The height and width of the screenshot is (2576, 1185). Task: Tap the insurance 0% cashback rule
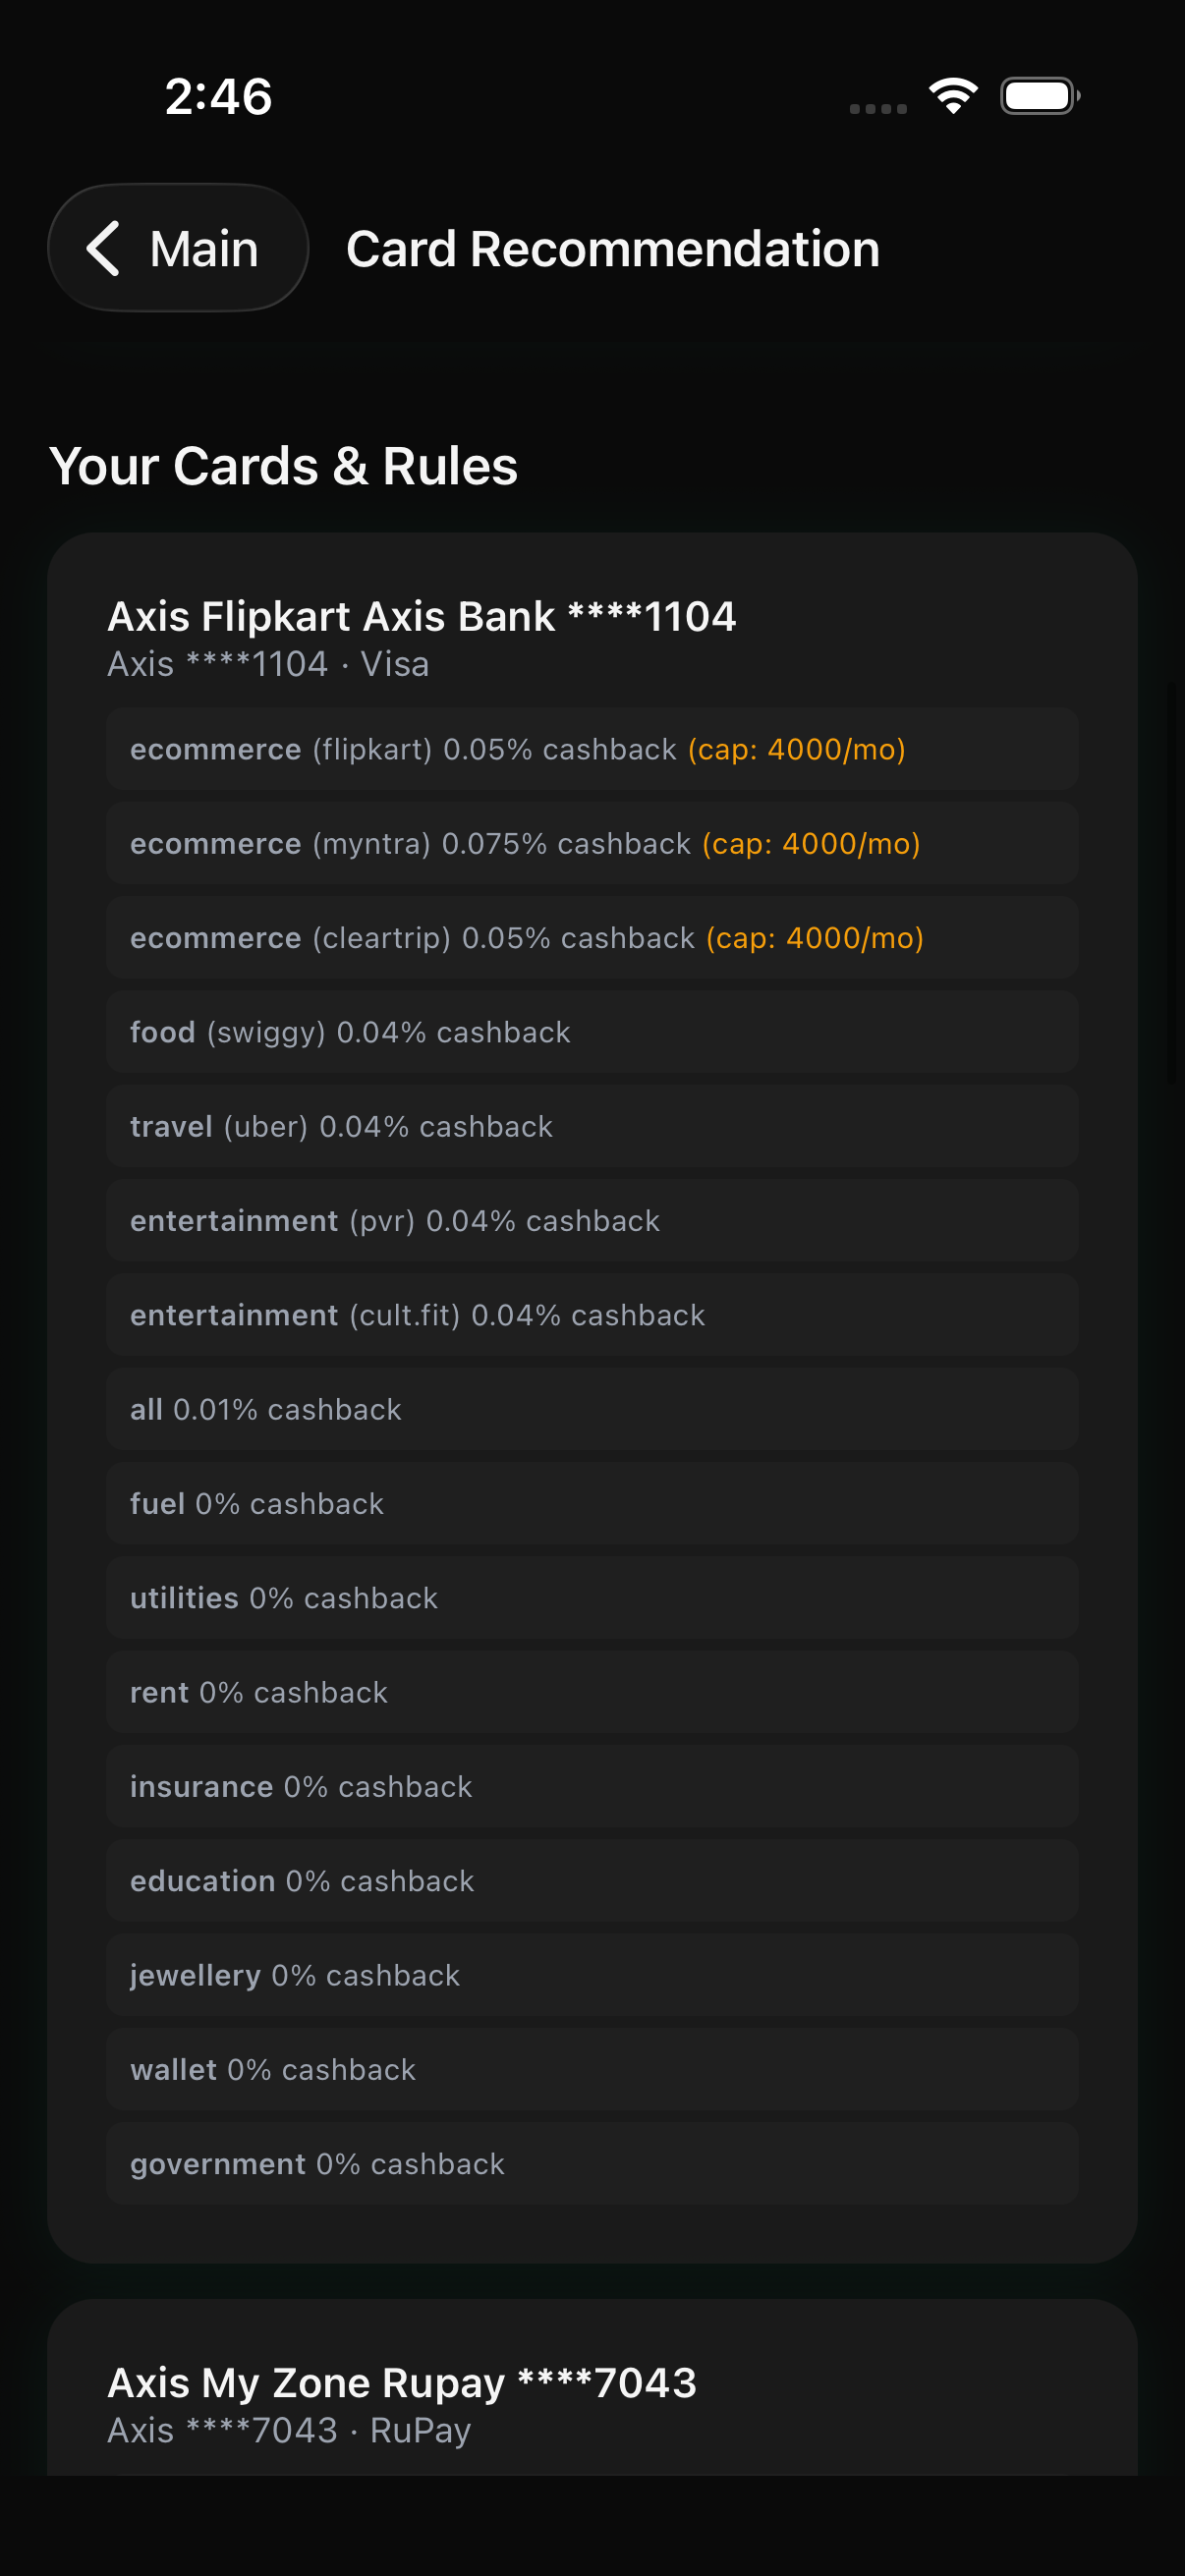tap(591, 1786)
